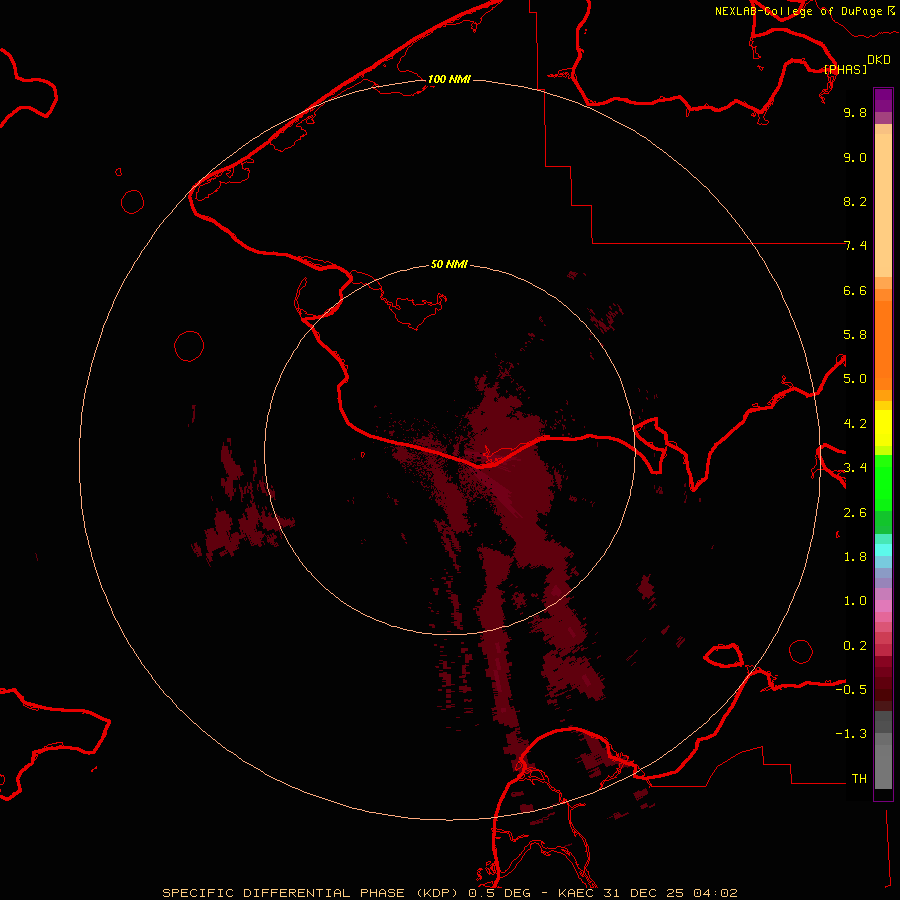Screen dimensions: 900x900
Task: Click the '50 NMI' range ring label
Action: (x=449, y=264)
